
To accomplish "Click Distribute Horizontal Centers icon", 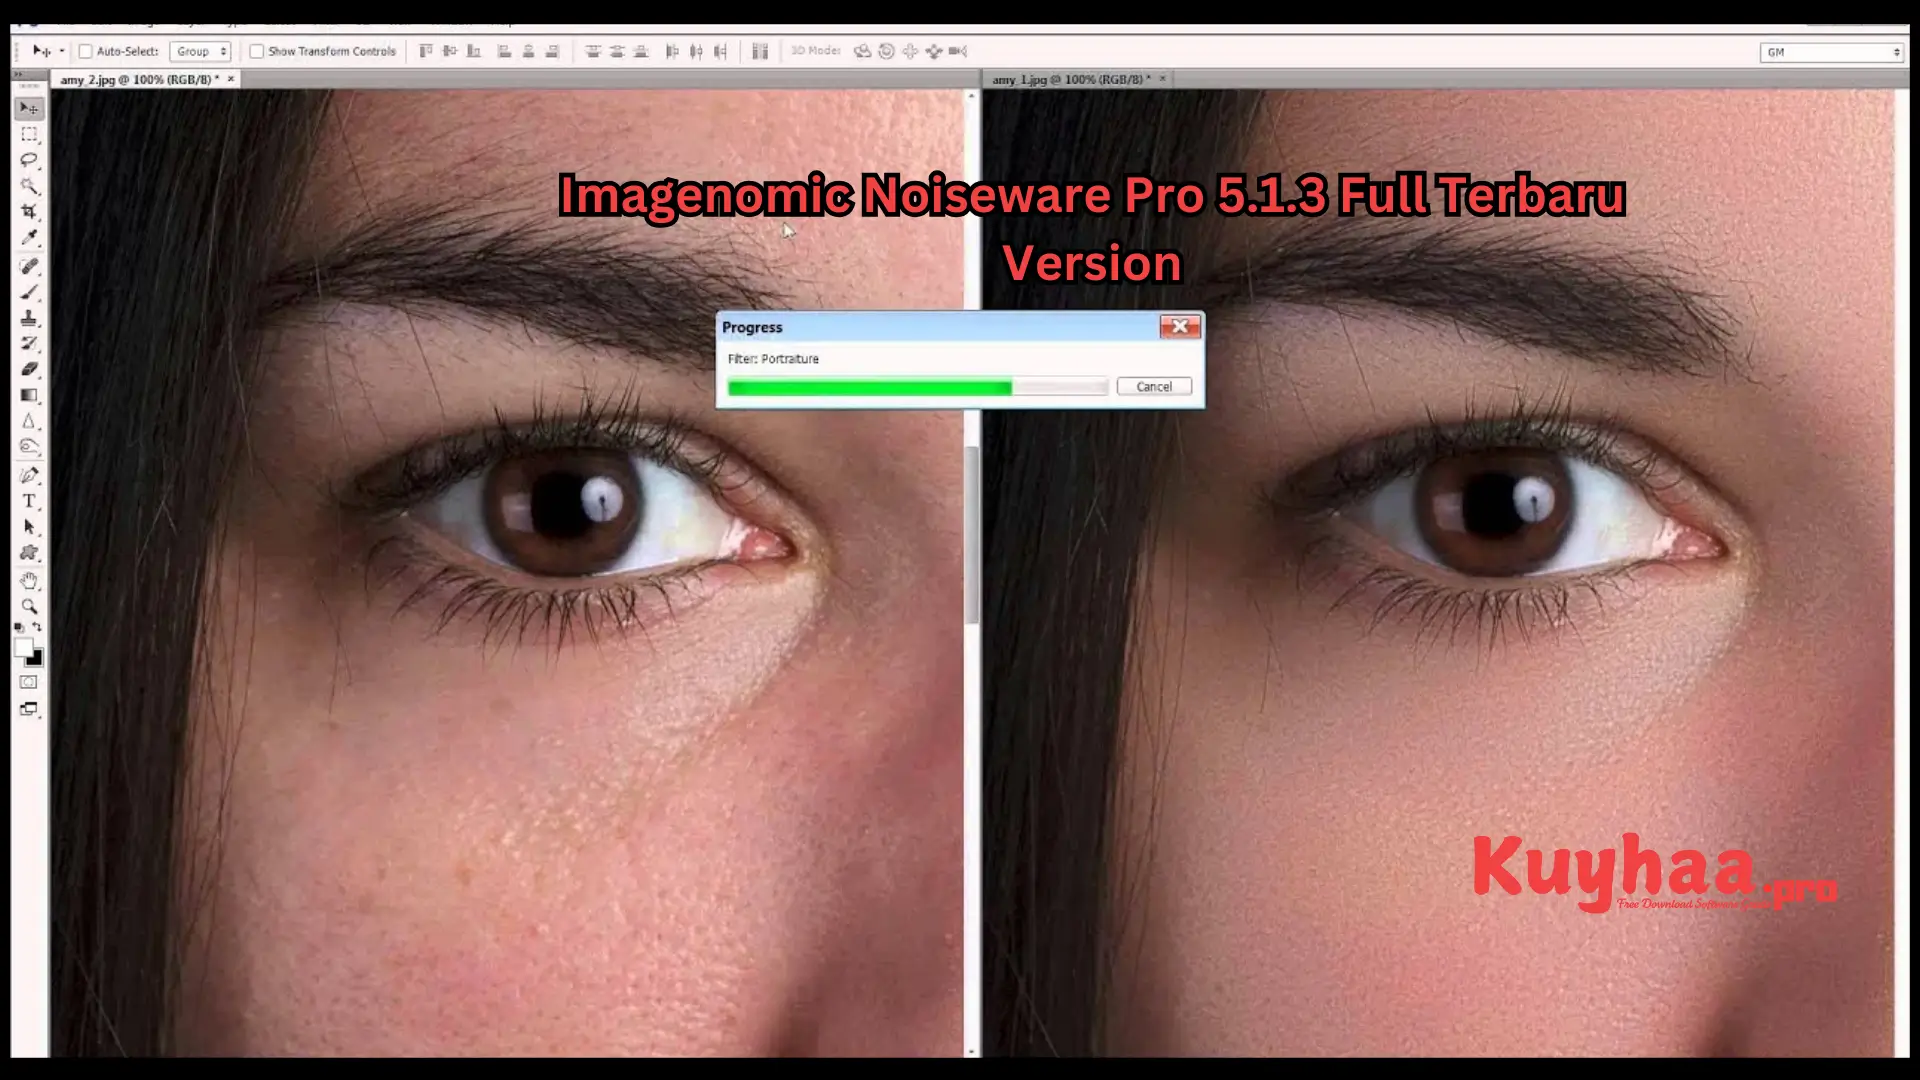I will click(x=696, y=51).
